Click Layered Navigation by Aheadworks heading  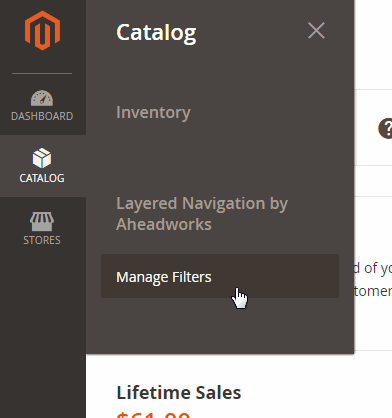click(202, 213)
